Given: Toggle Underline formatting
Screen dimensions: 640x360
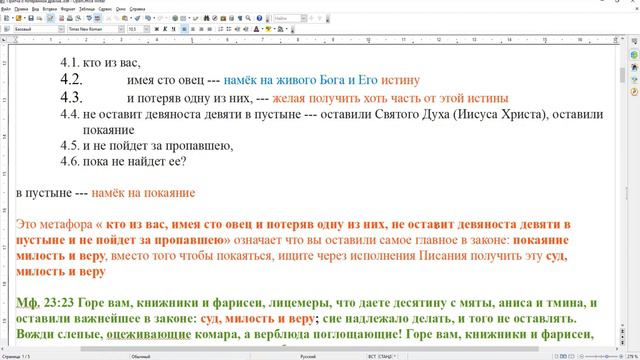Looking at the screenshot, I should [173, 29].
